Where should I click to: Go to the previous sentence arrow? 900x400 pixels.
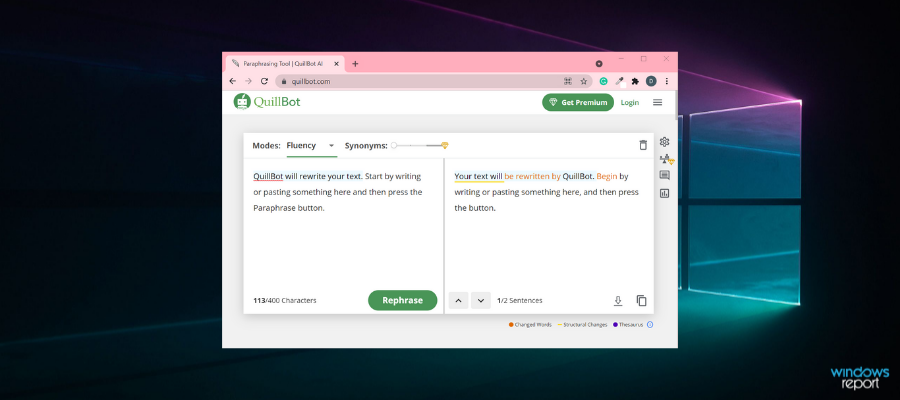click(x=459, y=301)
